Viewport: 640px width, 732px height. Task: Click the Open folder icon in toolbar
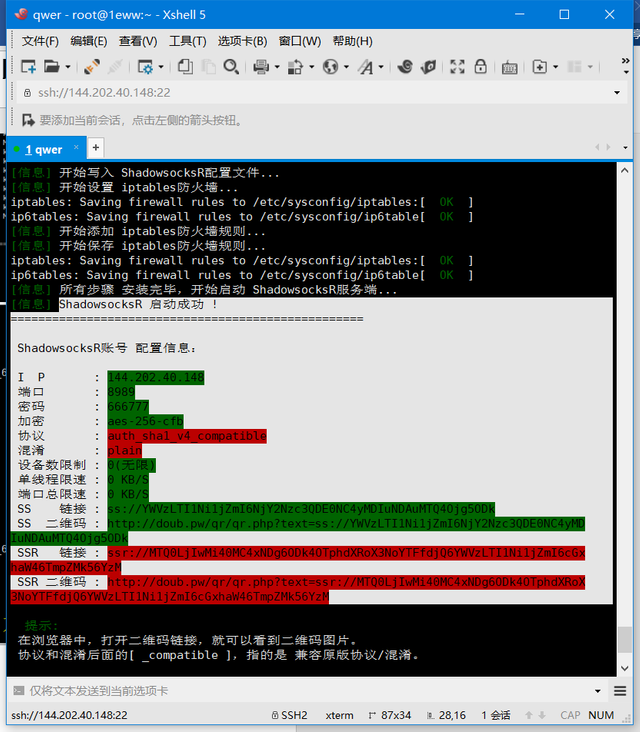[x=51, y=67]
